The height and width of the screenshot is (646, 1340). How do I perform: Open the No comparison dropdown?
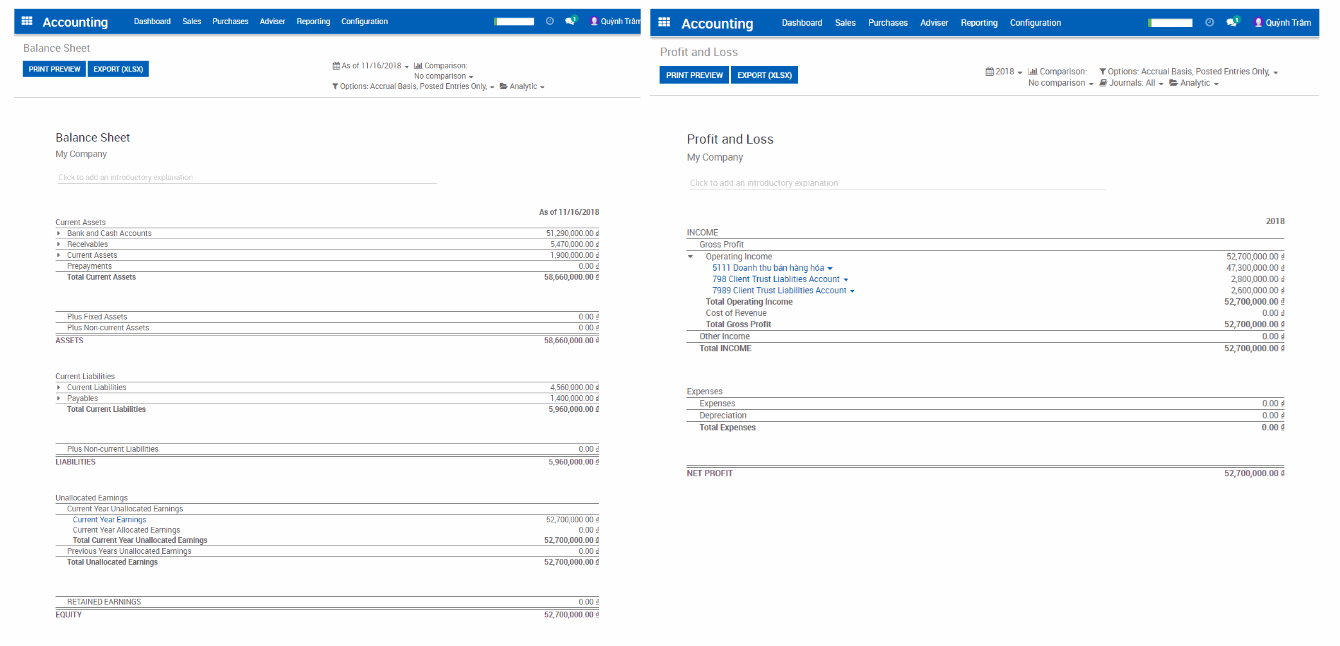click(443, 76)
